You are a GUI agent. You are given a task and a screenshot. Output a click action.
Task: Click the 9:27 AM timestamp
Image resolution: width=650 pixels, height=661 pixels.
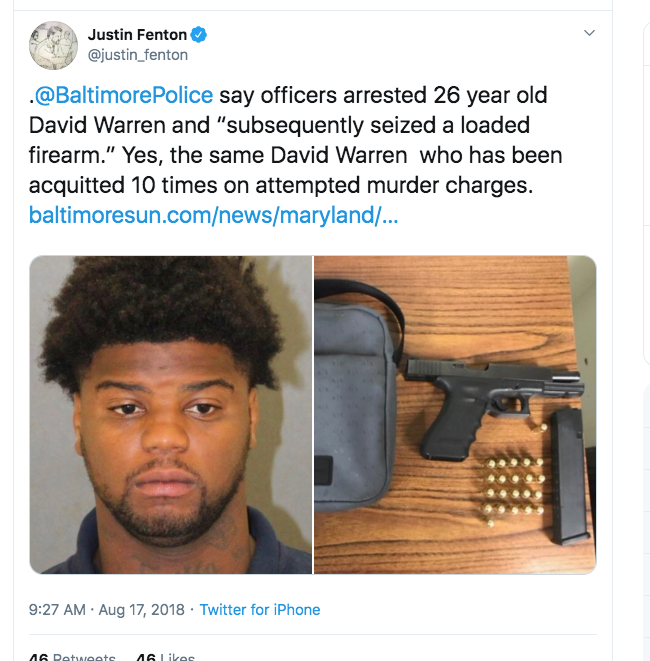coord(57,610)
